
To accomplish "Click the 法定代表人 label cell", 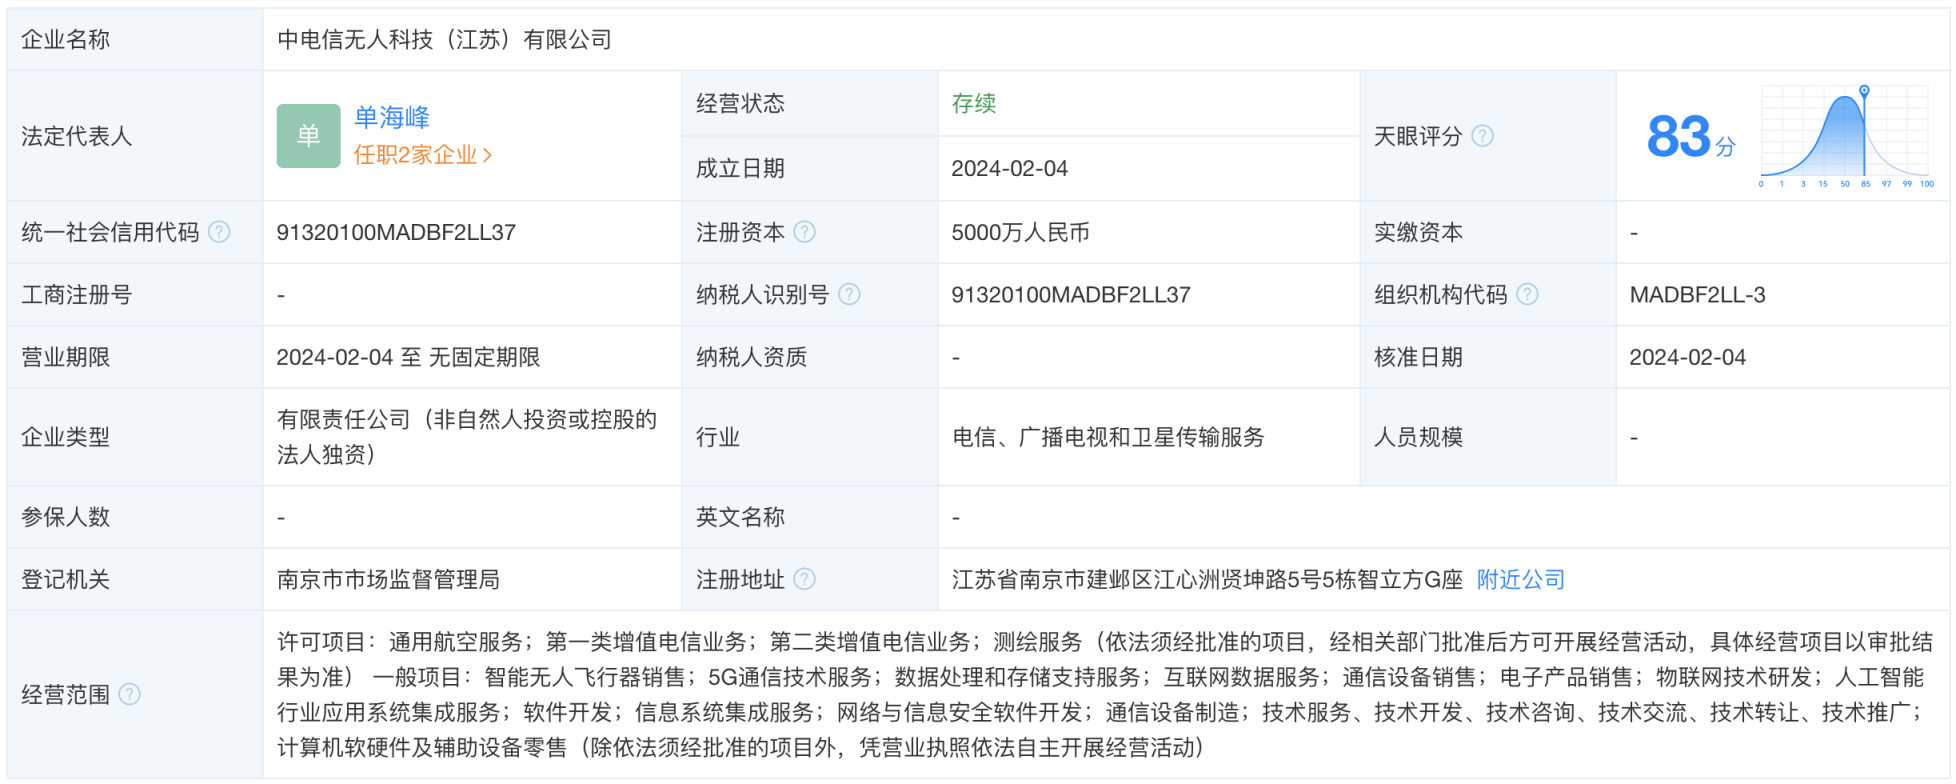I will (x=135, y=136).
